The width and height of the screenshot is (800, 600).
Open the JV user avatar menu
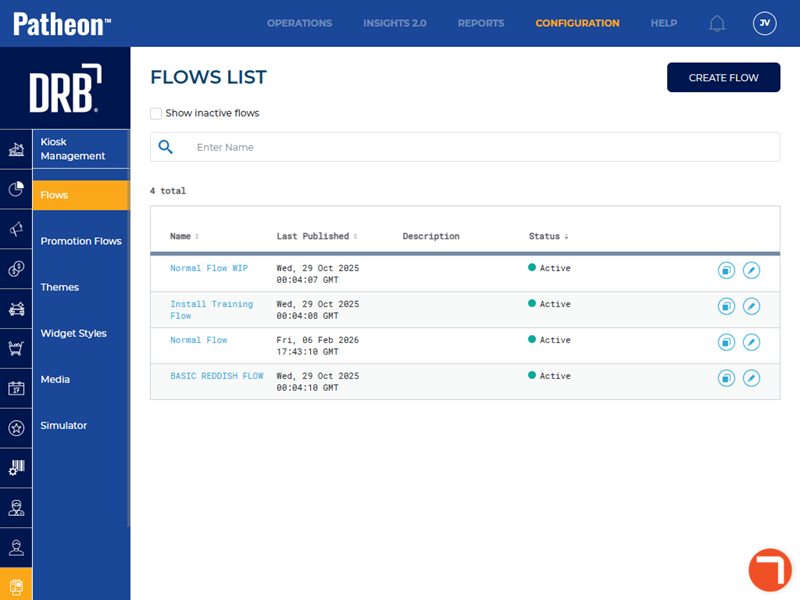(x=764, y=24)
